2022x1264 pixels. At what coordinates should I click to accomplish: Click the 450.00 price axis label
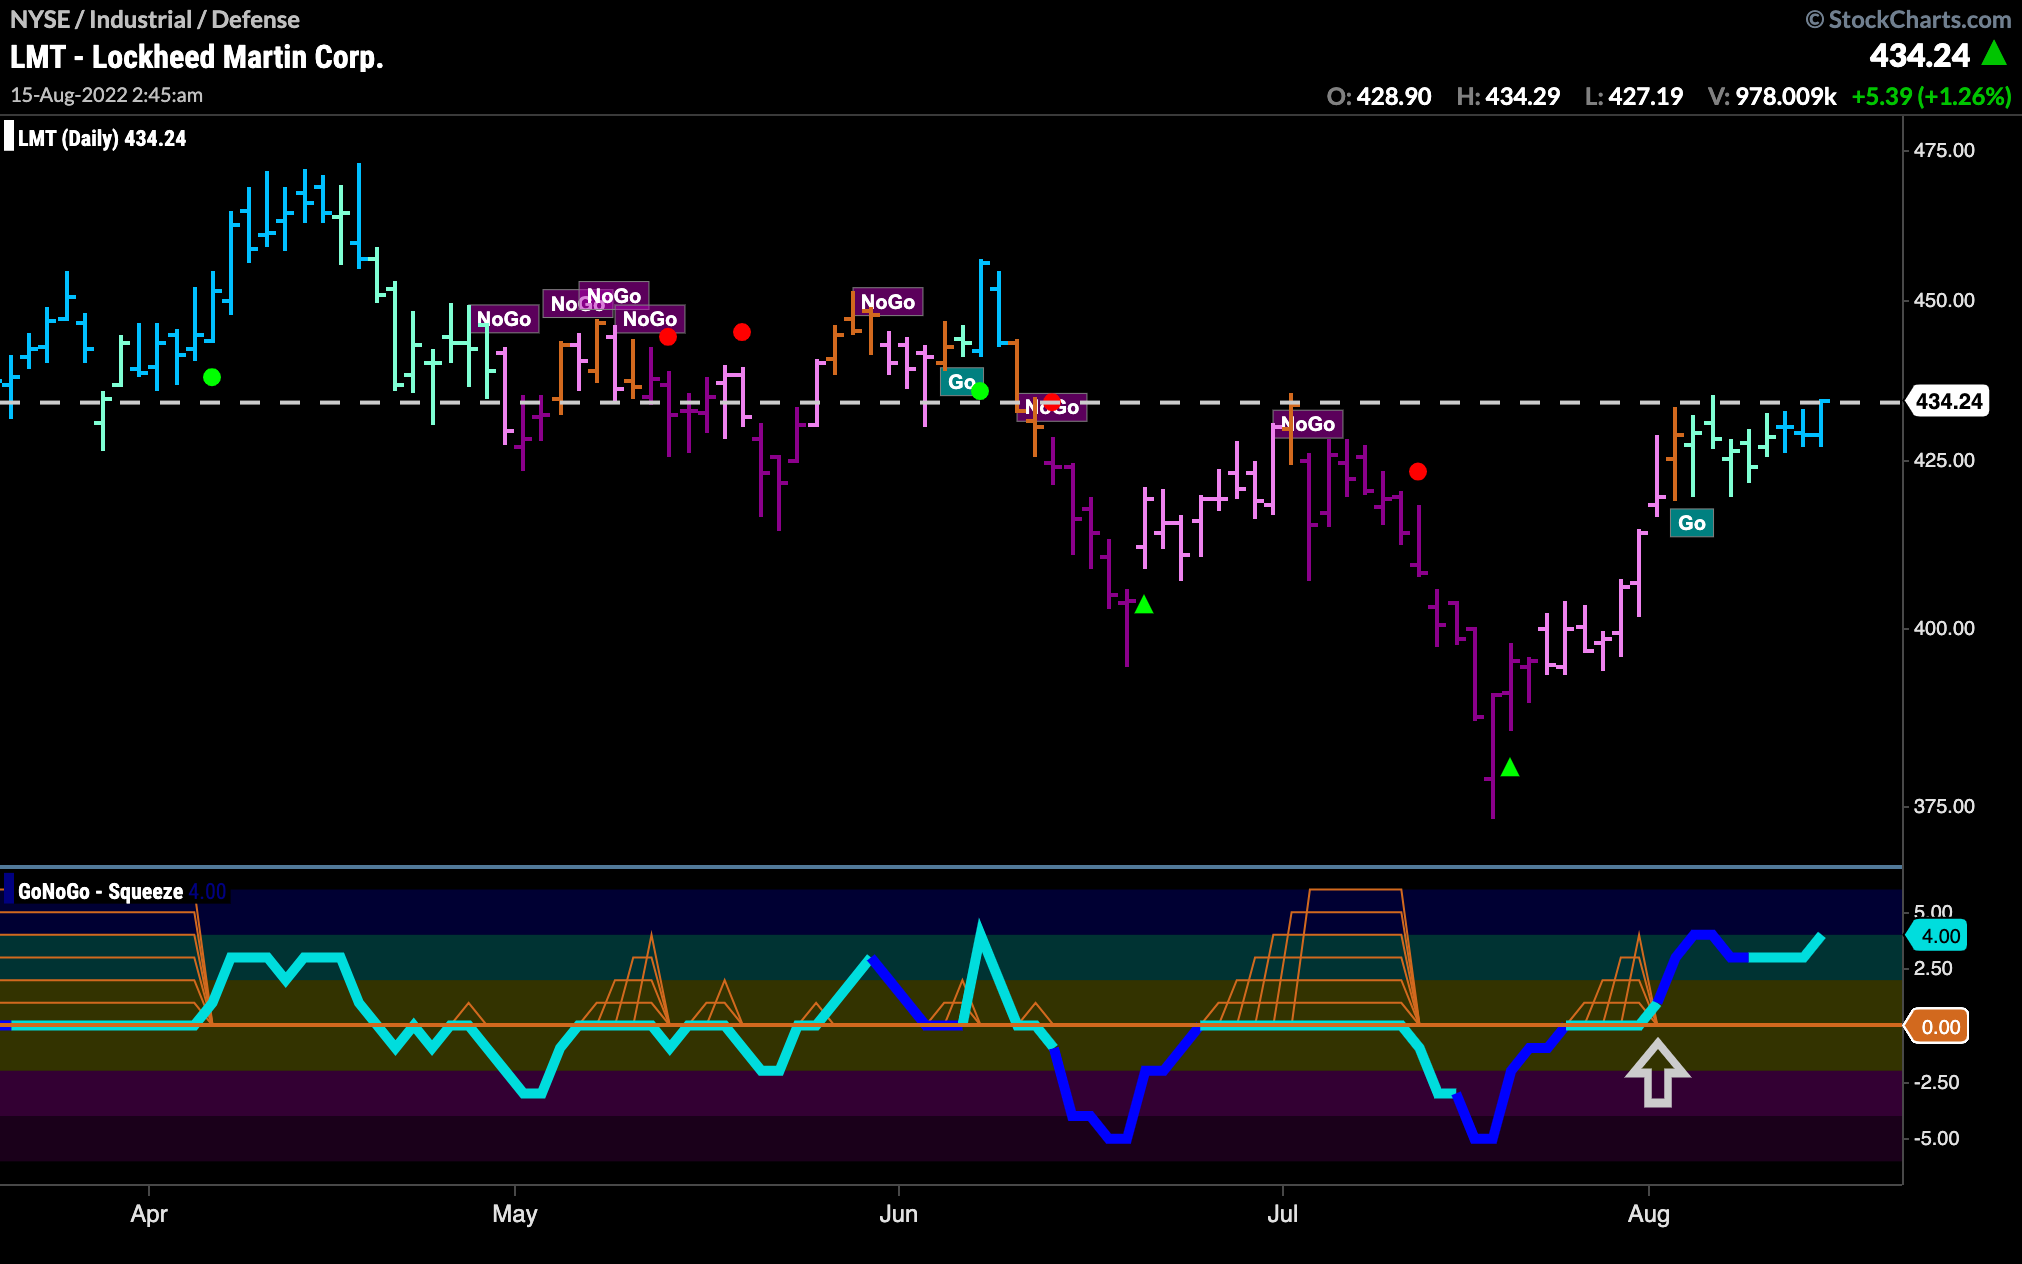[1944, 300]
